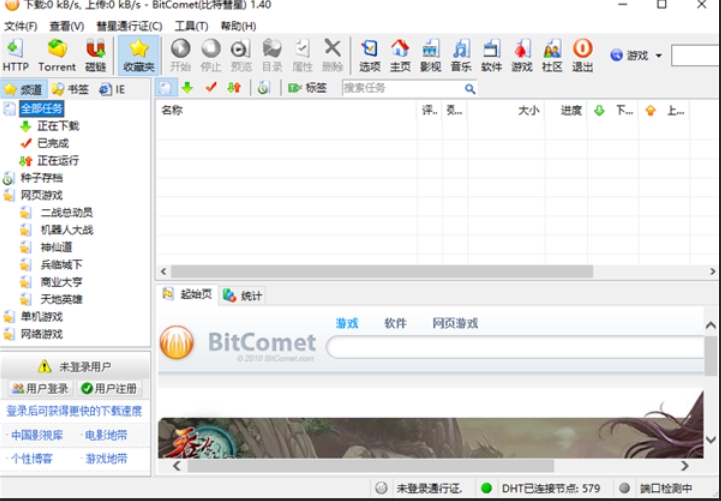
Task: Expand the 游戏 search category dropdown
Action: point(658,56)
